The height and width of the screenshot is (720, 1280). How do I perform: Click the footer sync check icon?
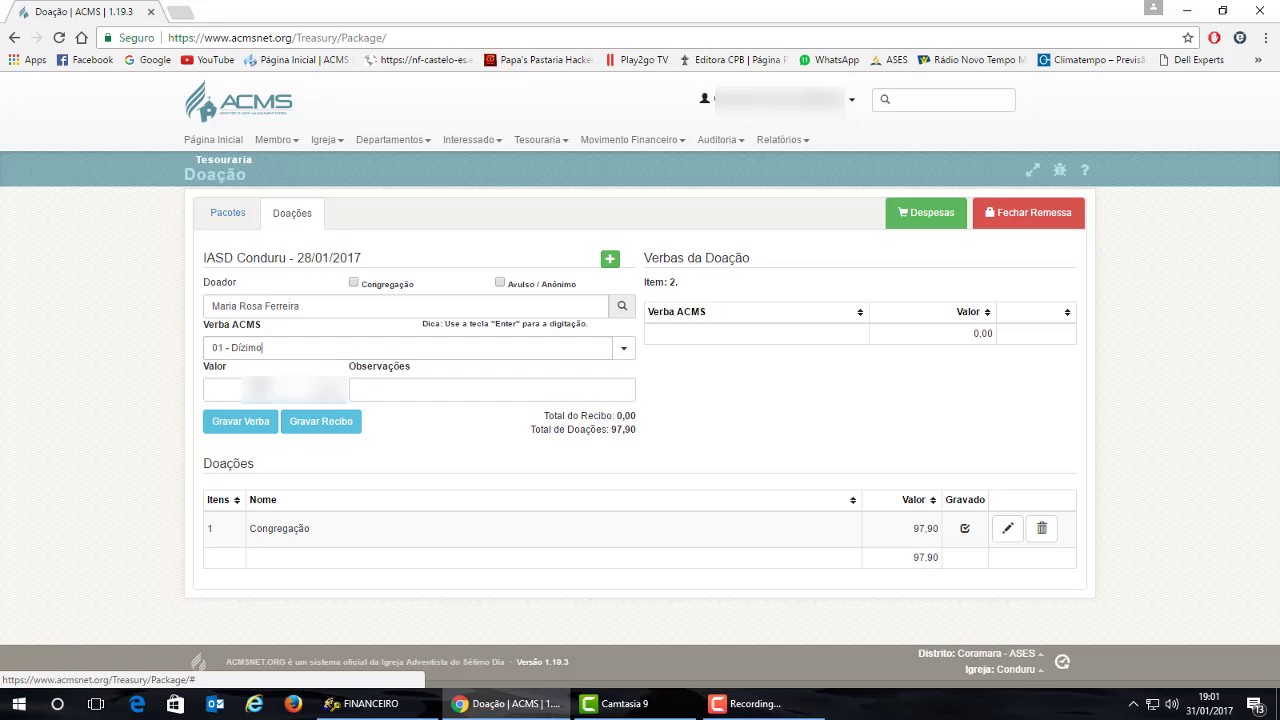(x=1063, y=662)
